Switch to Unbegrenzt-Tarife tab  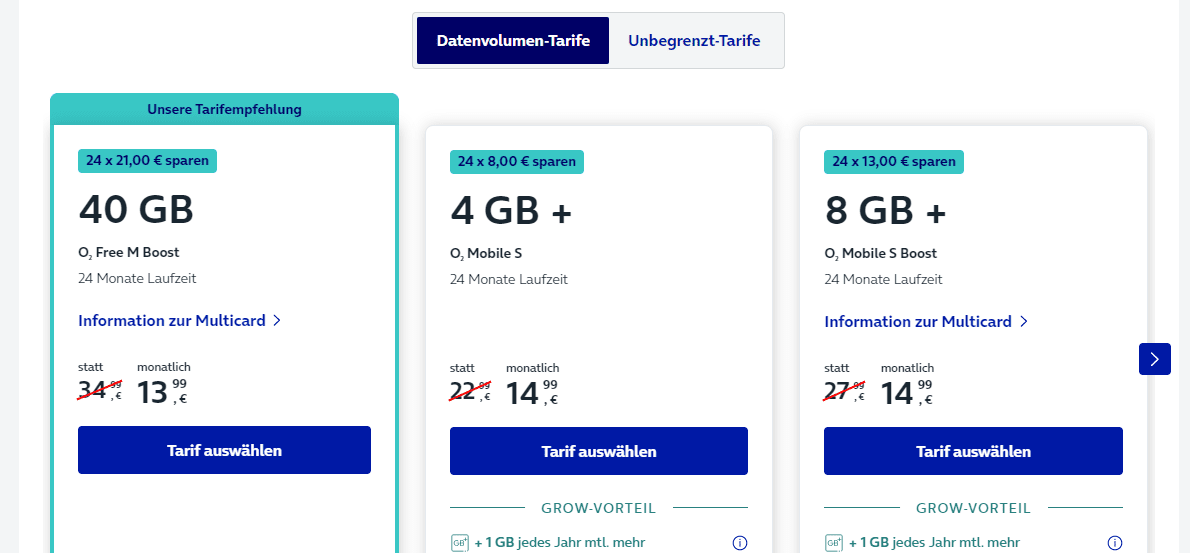pyautogui.click(x=694, y=40)
